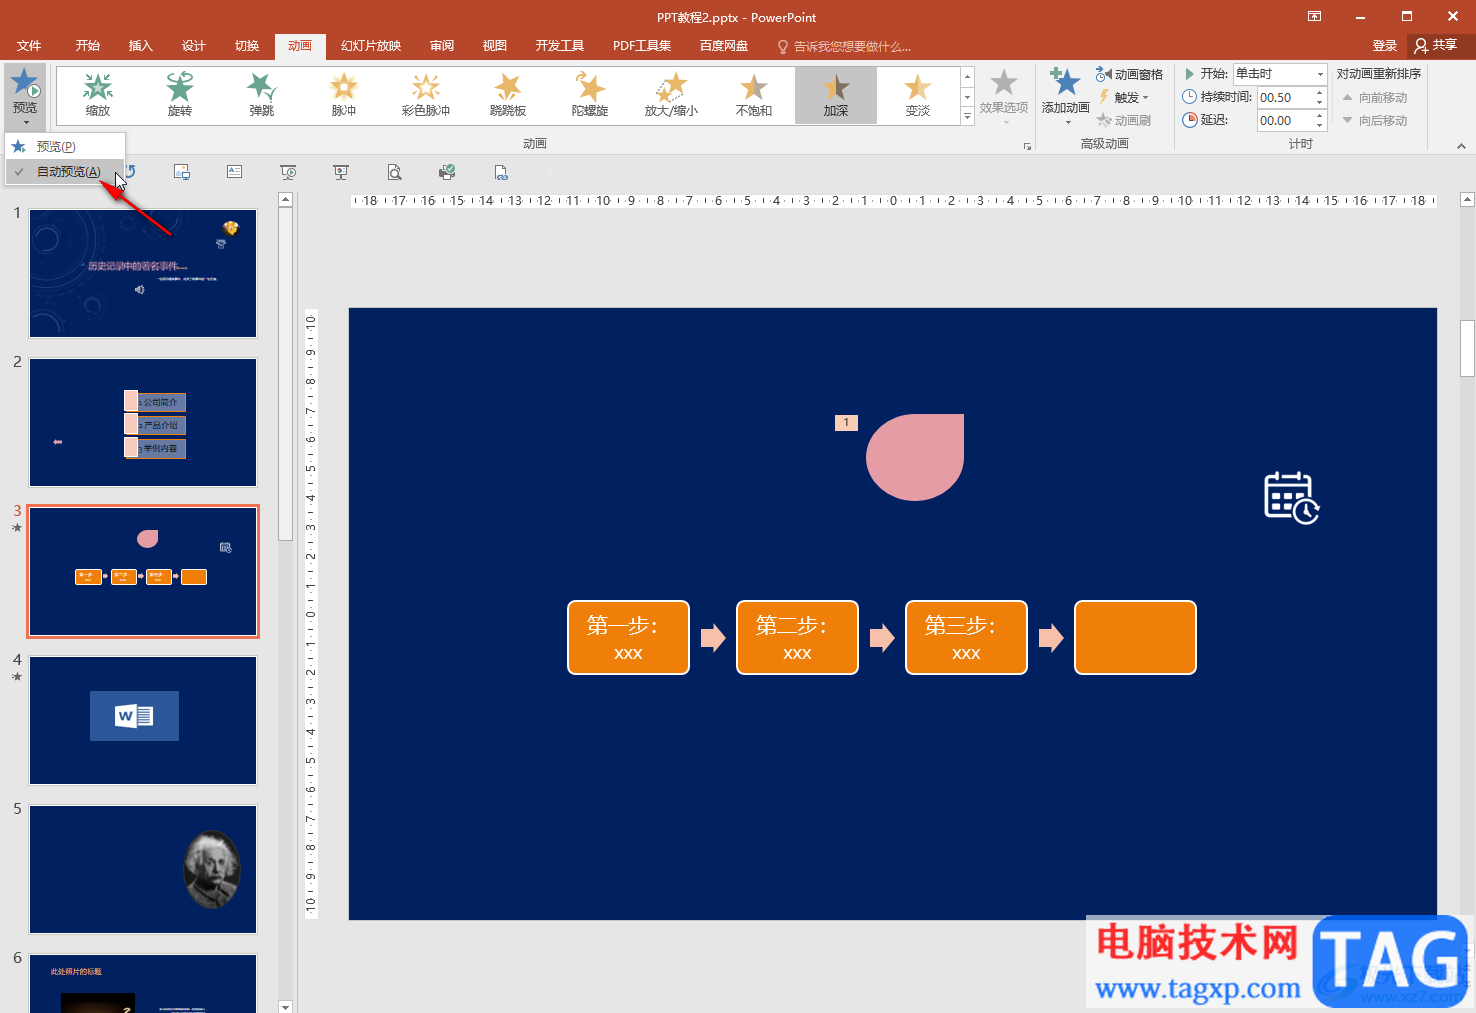The width and height of the screenshot is (1476, 1013).
Task: Apply the 彩色脉冲 emphasis effect
Action: click(426, 95)
